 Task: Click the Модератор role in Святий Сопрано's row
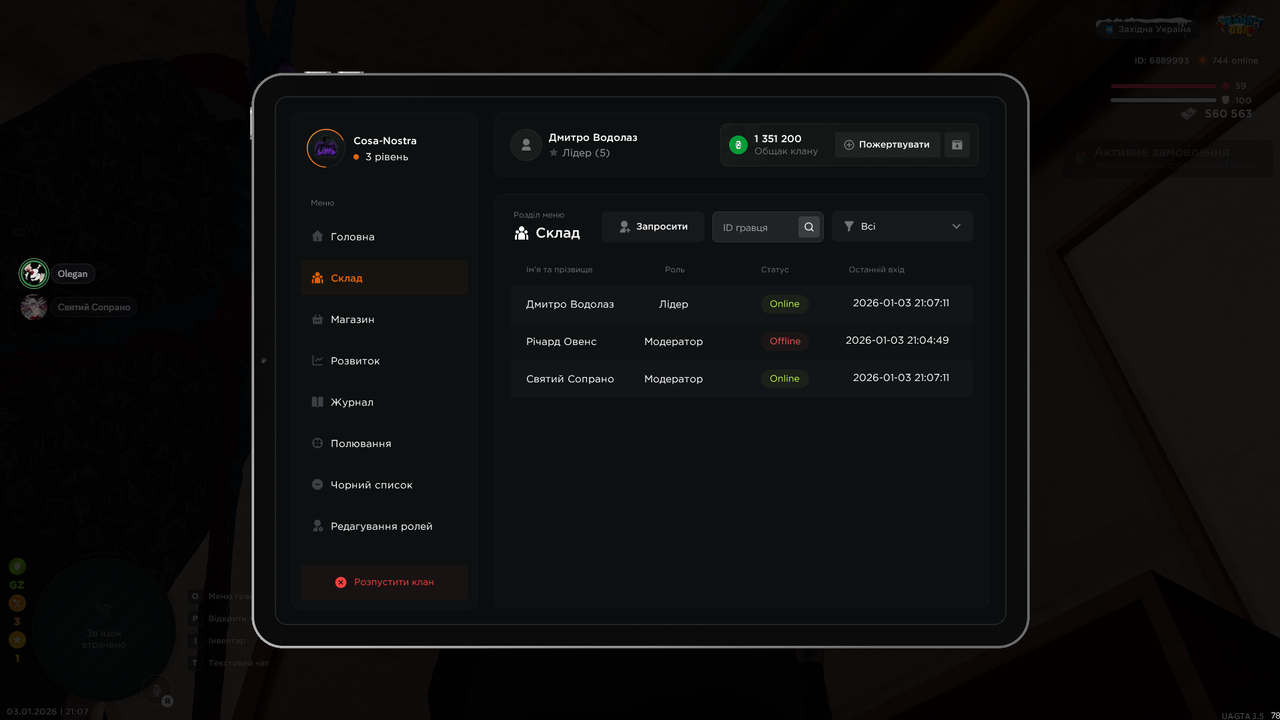[x=674, y=379]
